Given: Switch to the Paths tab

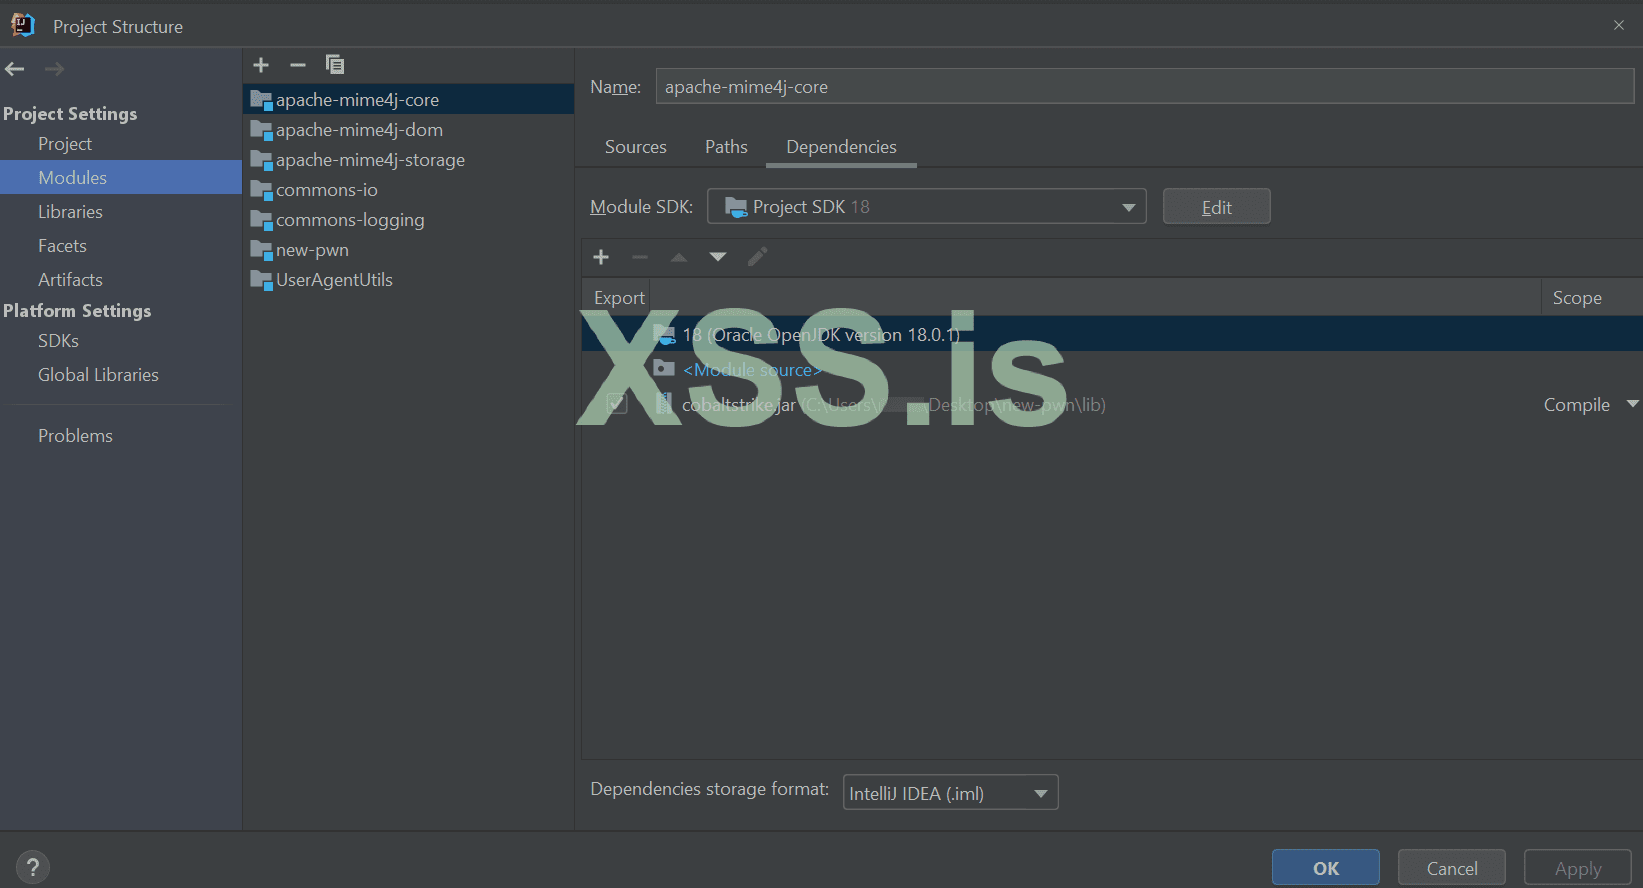Looking at the screenshot, I should tap(726, 147).
